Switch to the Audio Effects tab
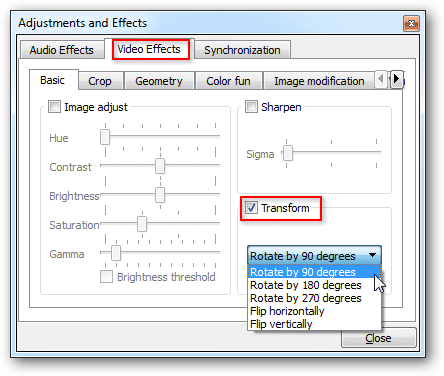The width and height of the screenshot is (444, 376). point(62,50)
